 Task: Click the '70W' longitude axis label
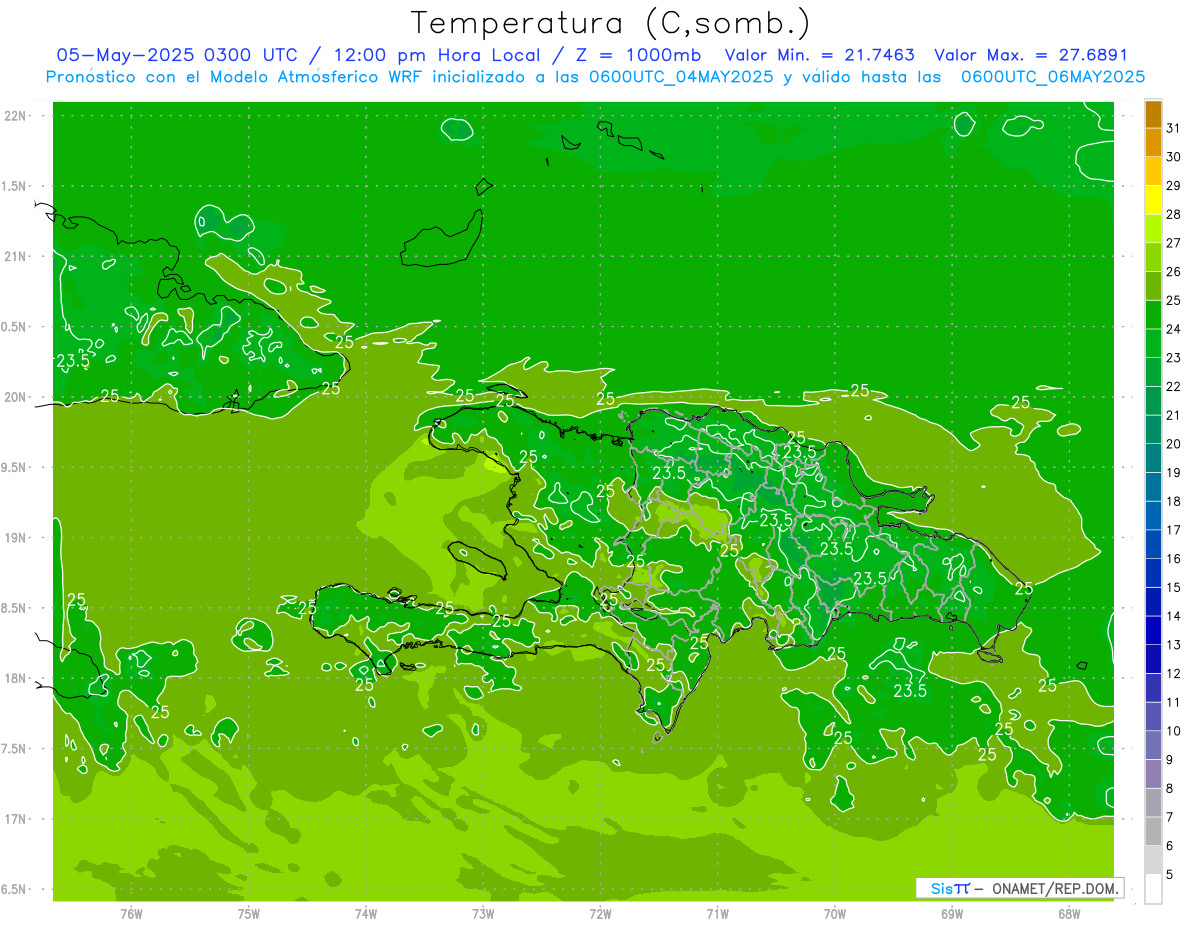(x=835, y=913)
